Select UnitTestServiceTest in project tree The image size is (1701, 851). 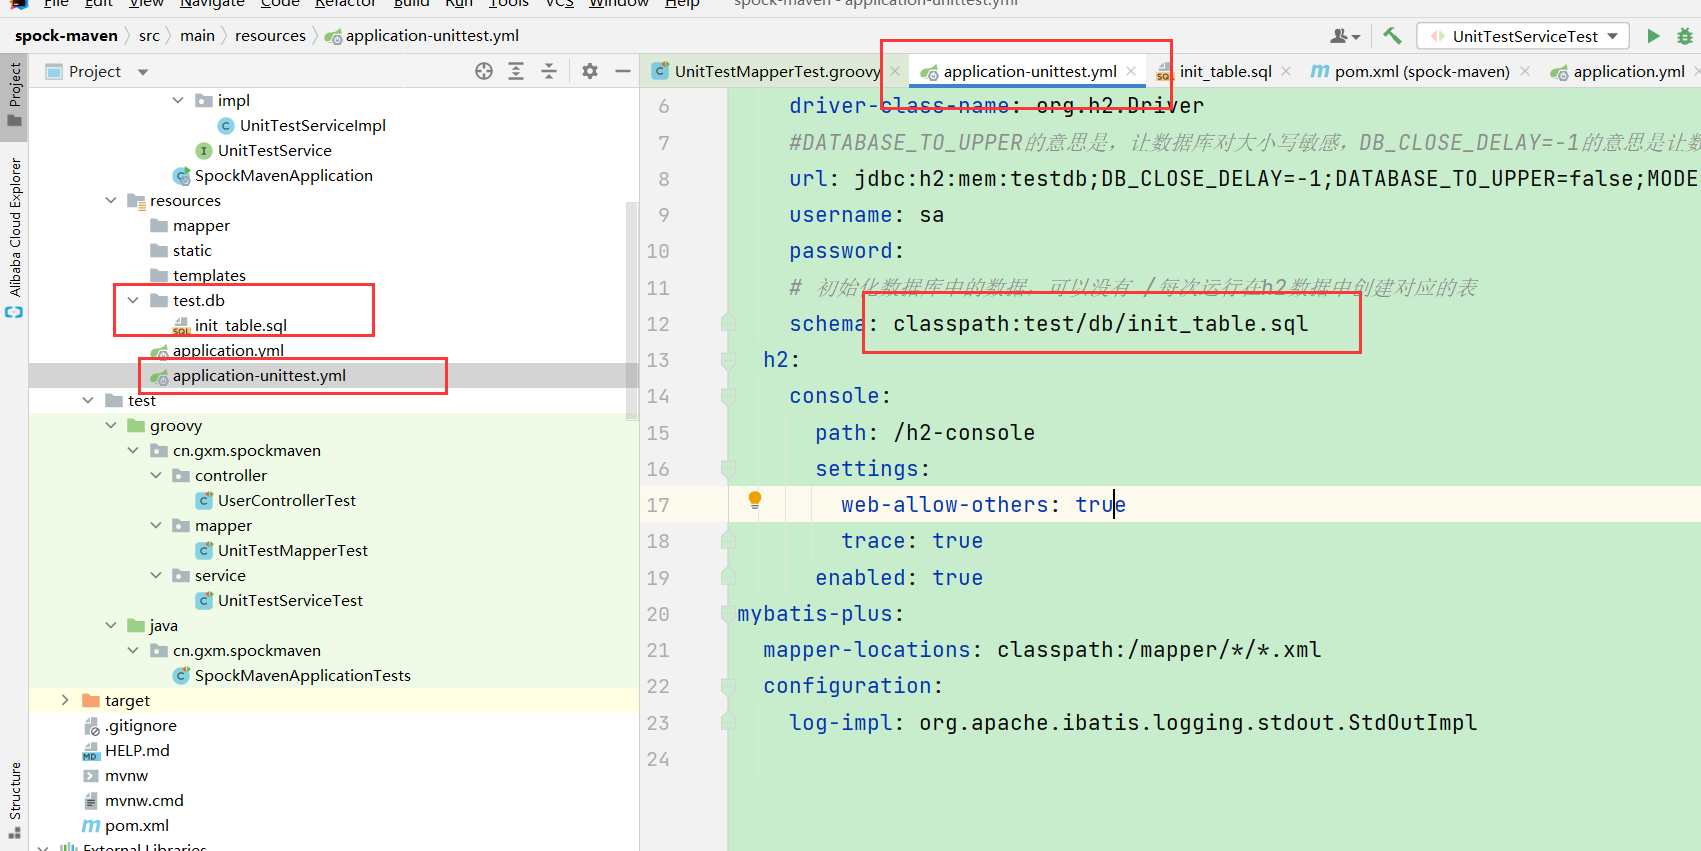click(290, 600)
